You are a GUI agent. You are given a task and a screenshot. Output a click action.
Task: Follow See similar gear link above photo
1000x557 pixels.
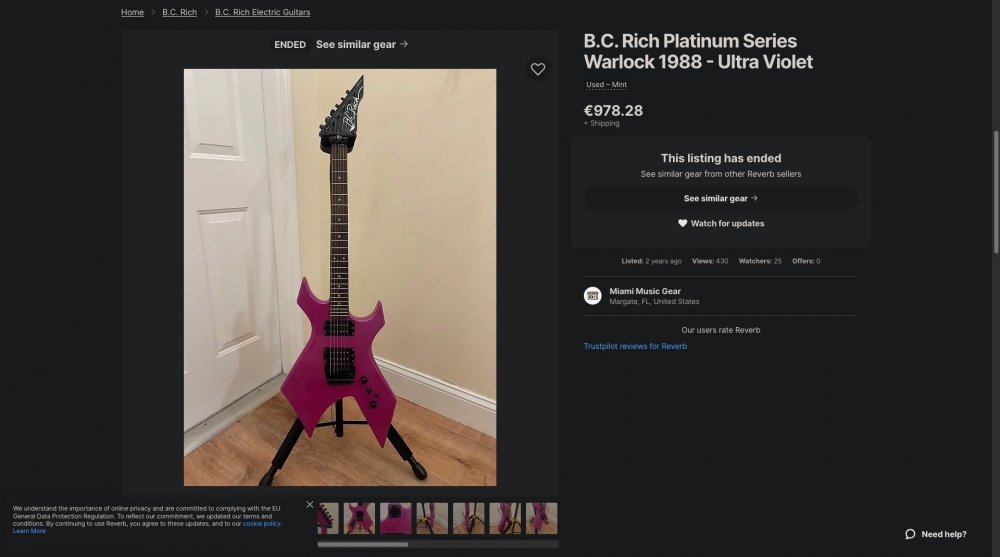[362, 44]
